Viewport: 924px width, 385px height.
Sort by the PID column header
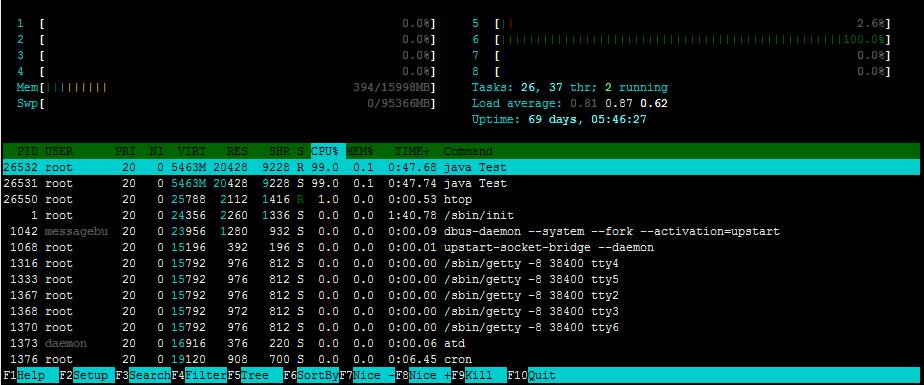(x=28, y=151)
